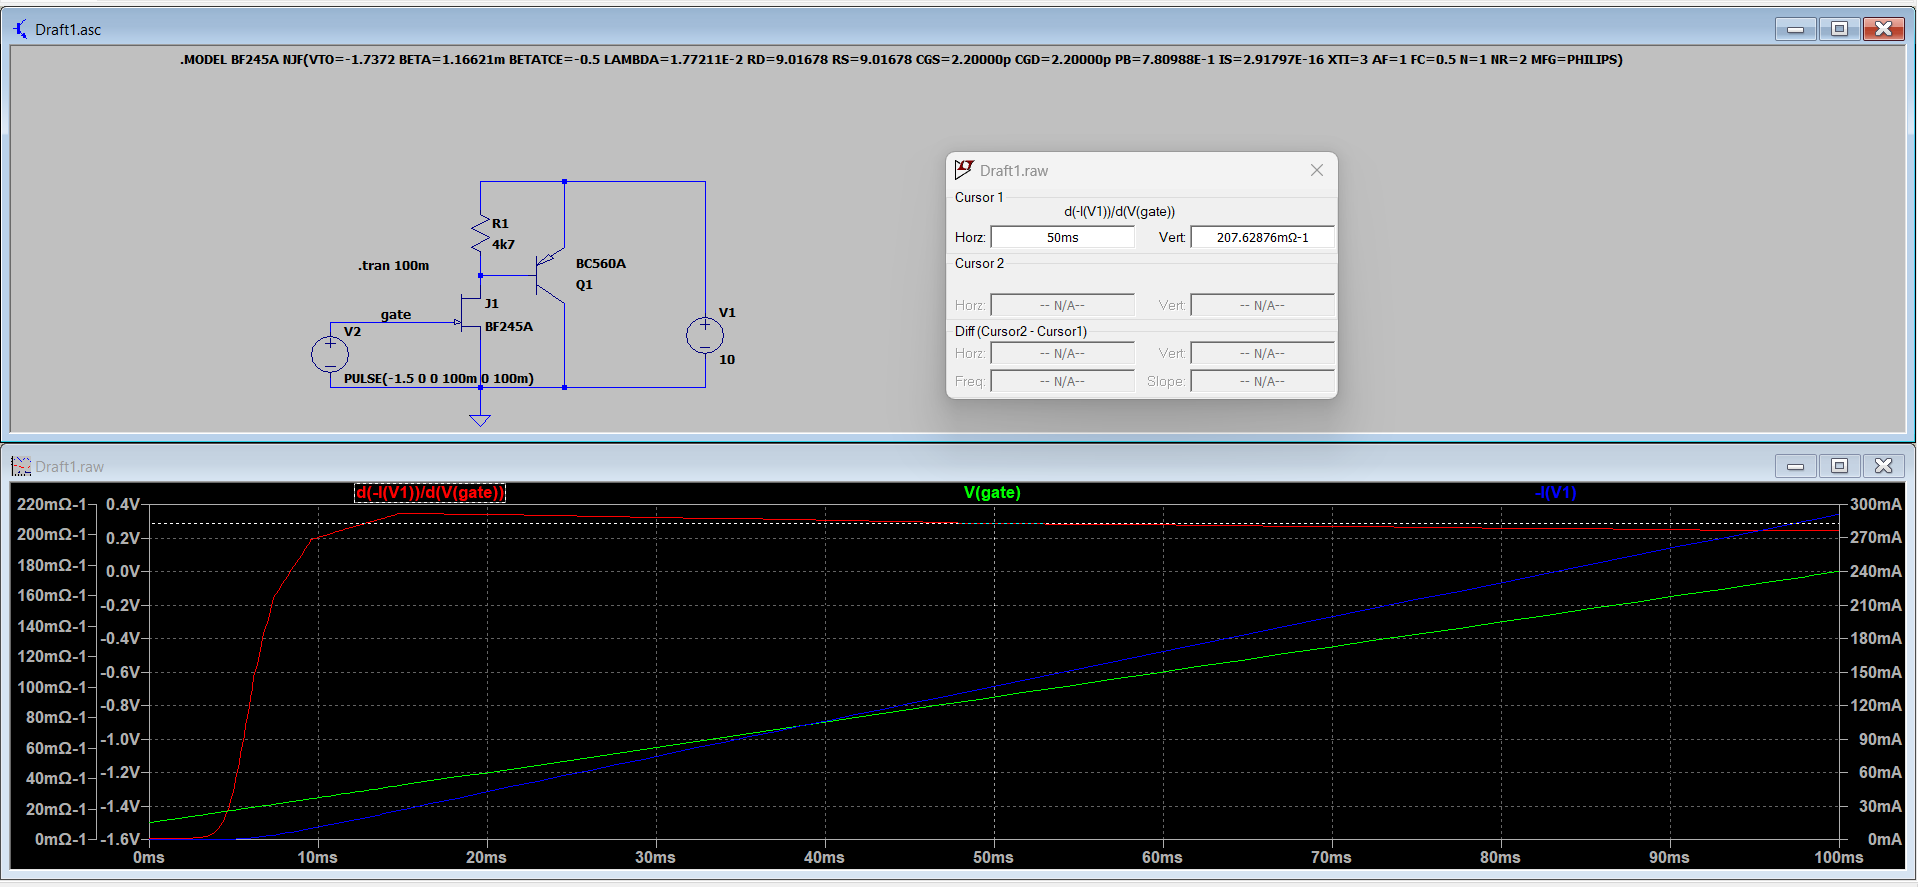Click the Cursor 1 trace name d(-I(V1))/d(V(gate))
Screen dimensions: 1918x887
tap(1119, 211)
